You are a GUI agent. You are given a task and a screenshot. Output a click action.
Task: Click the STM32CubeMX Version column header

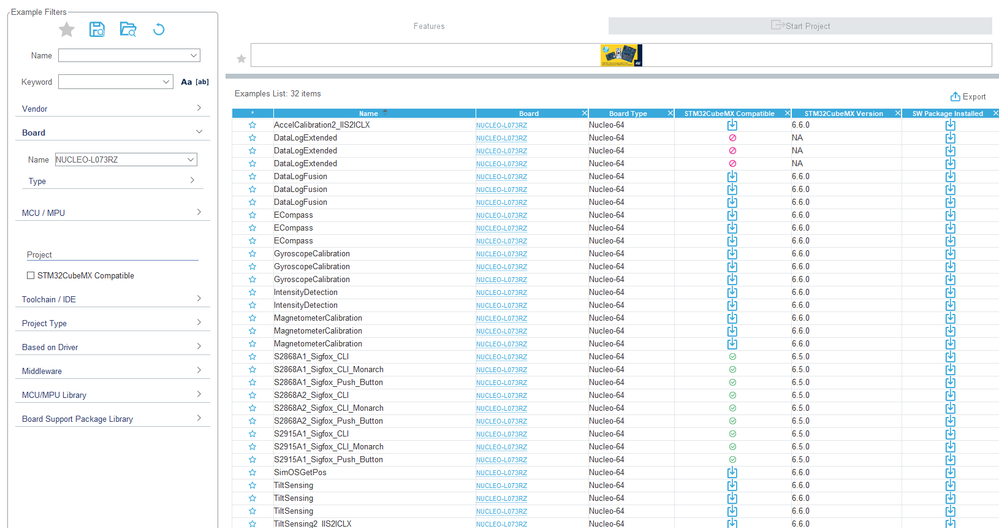click(844, 113)
